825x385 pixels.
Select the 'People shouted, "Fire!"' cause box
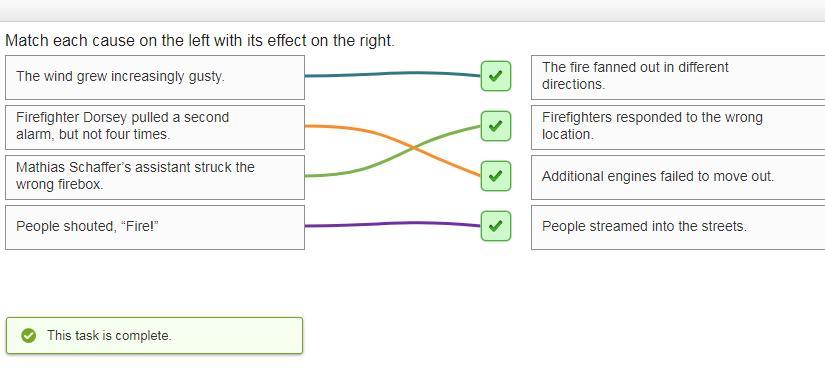tap(155, 227)
